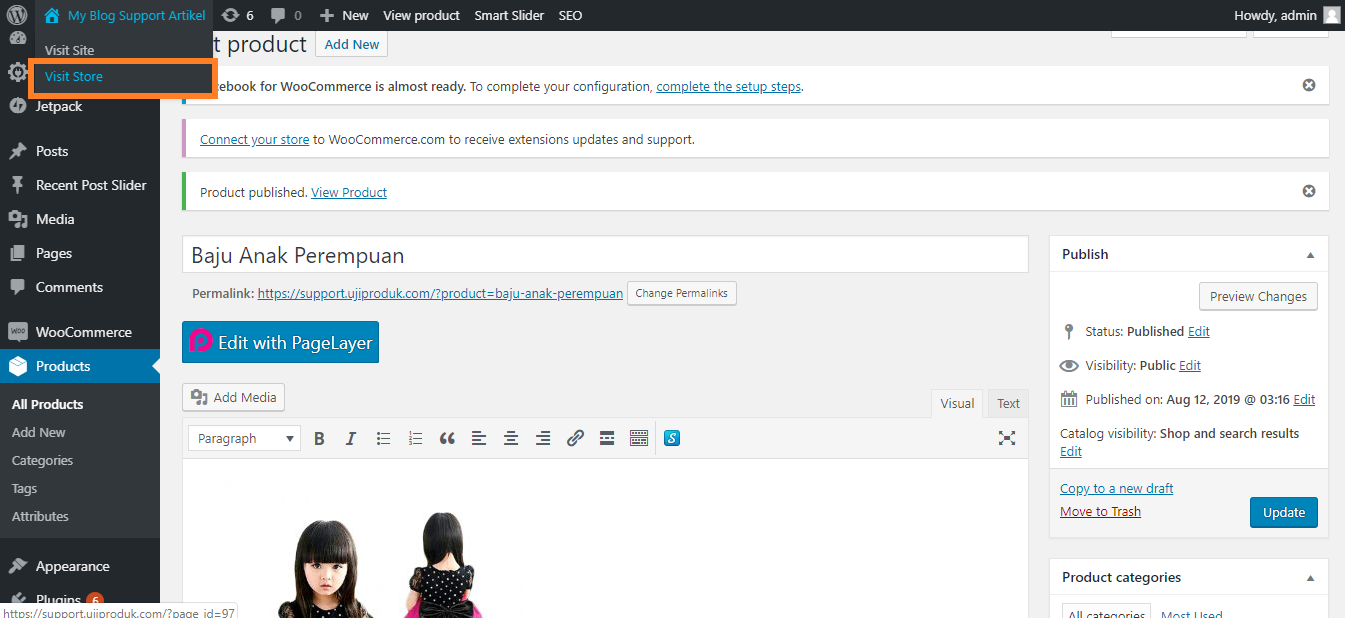Collapse the Product categories panel

[x=1310, y=578]
